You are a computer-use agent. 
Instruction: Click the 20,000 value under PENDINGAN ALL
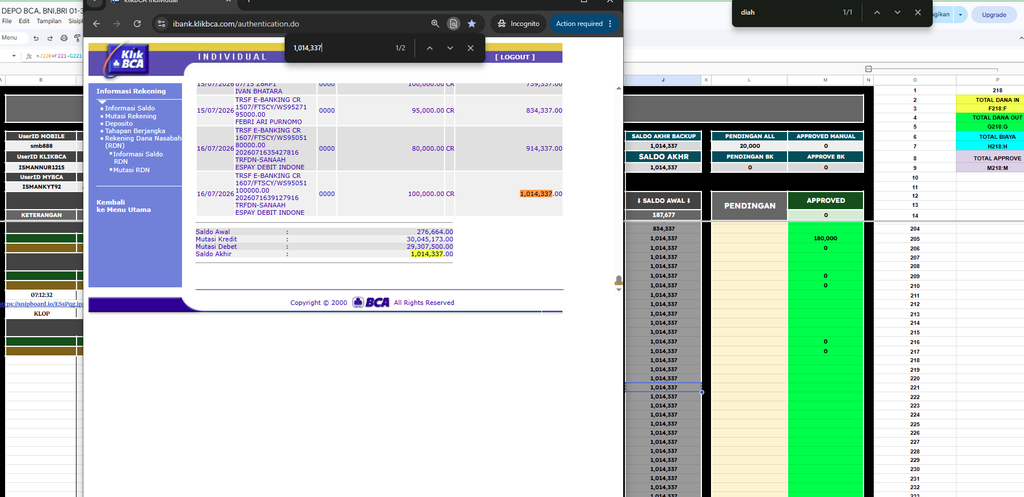[x=749, y=146]
